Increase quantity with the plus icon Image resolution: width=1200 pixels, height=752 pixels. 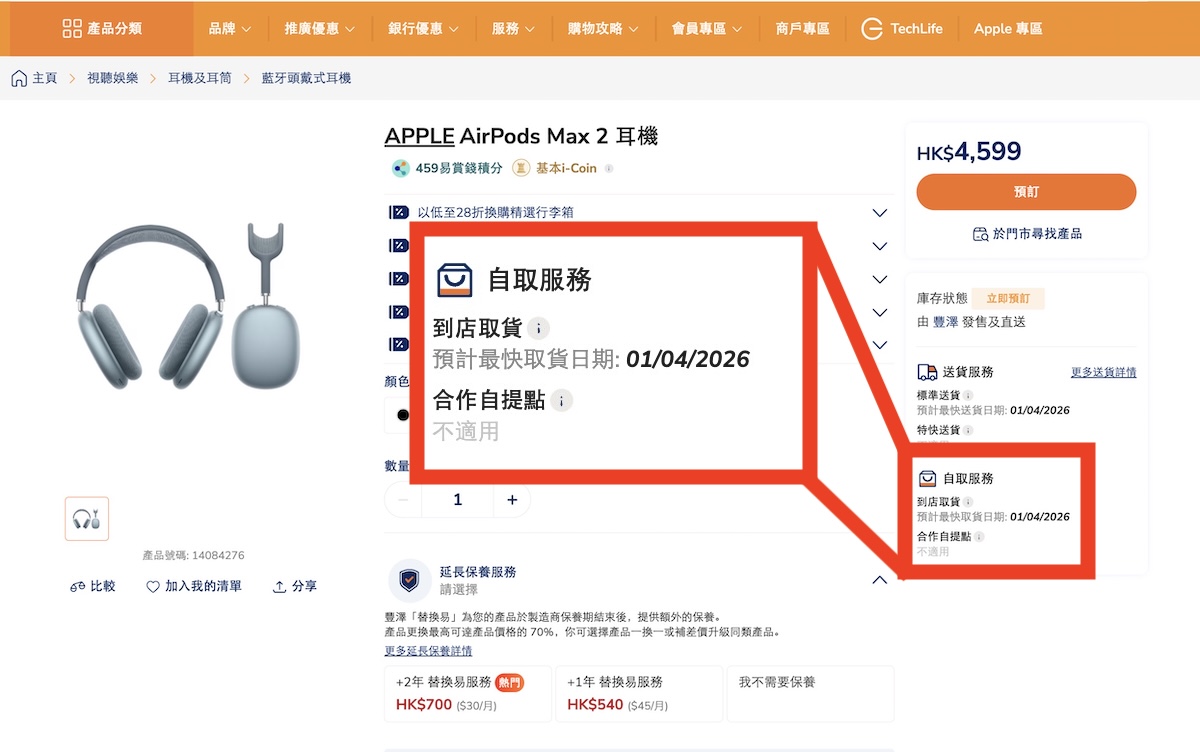coord(512,500)
